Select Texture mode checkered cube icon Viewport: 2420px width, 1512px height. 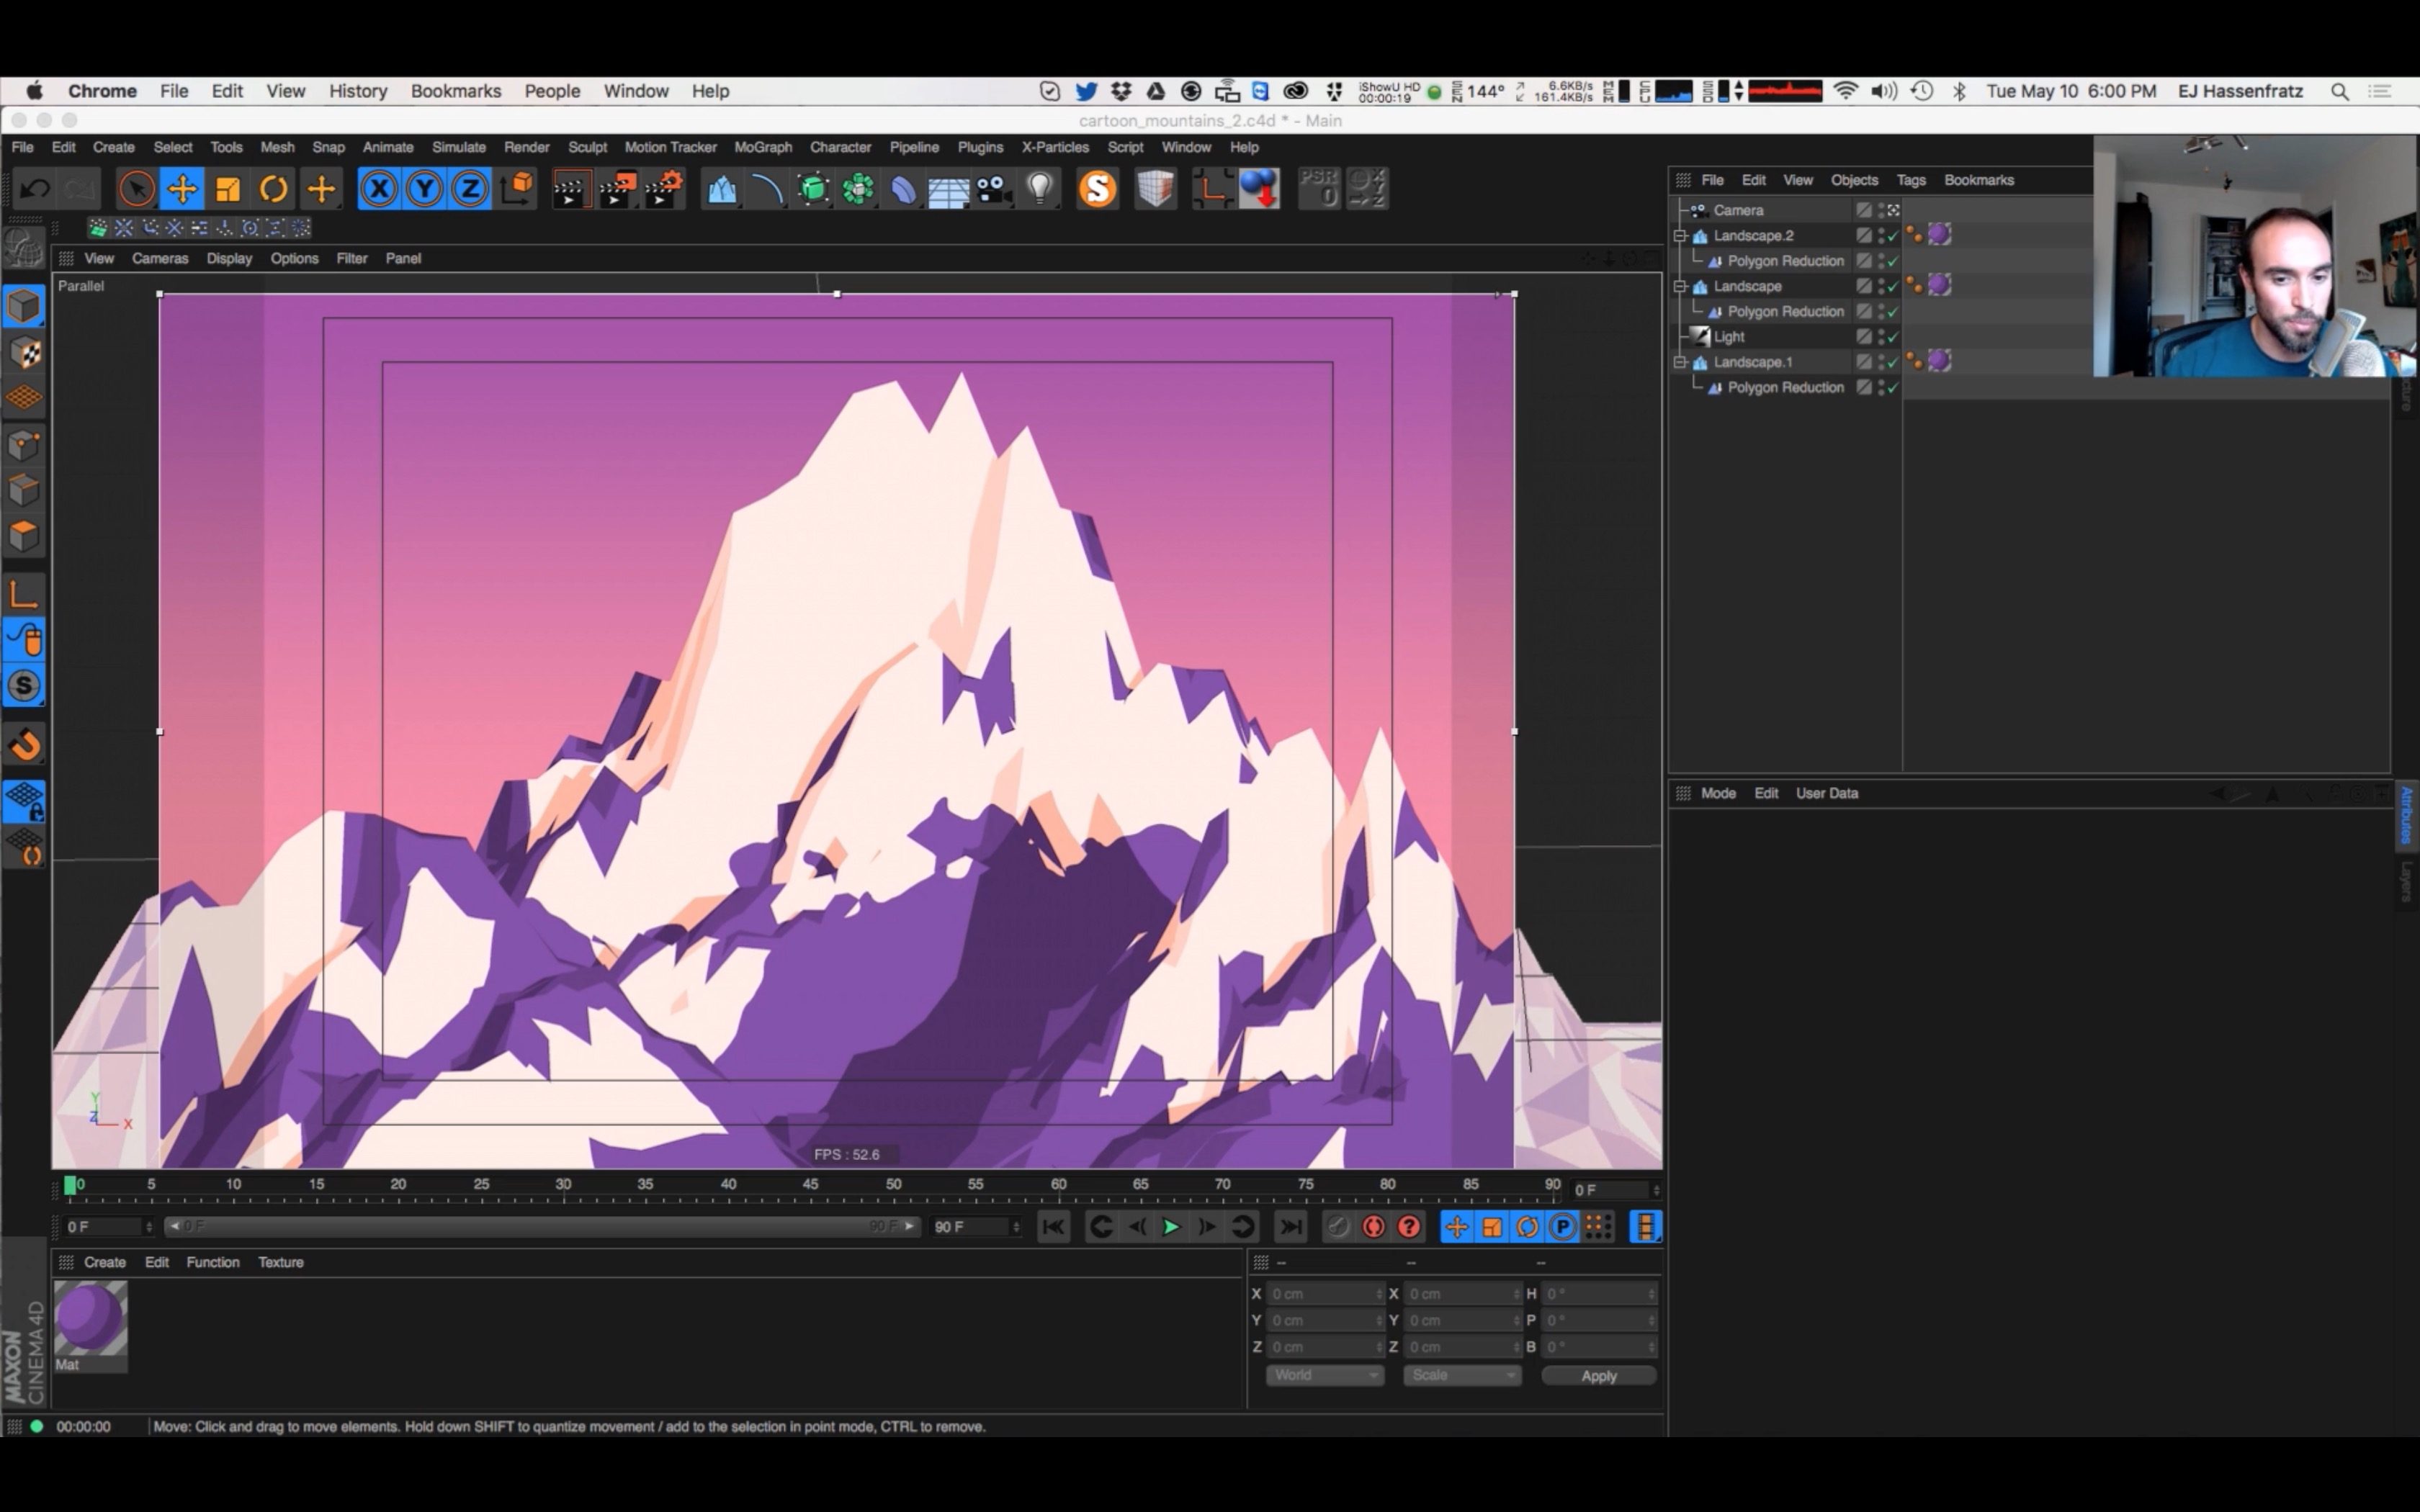pos(24,352)
